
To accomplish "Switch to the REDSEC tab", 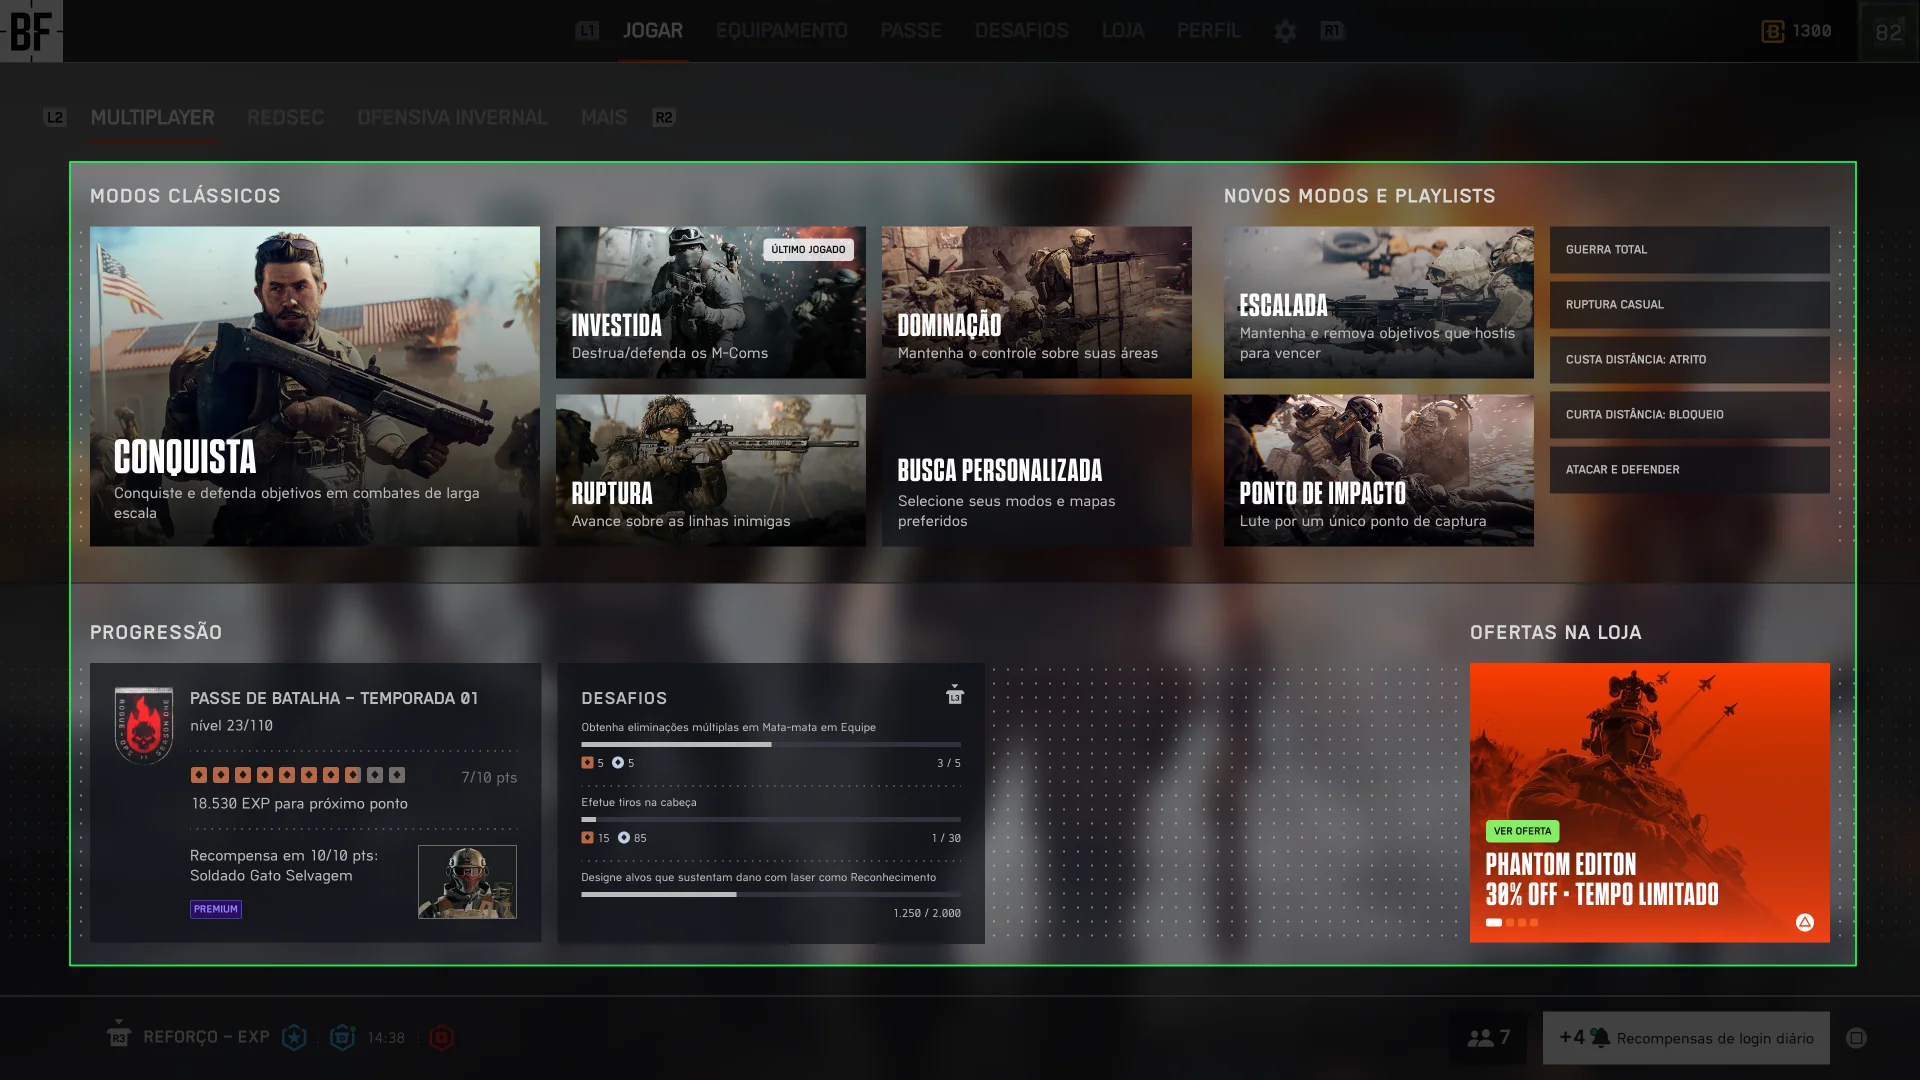I will (x=285, y=118).
